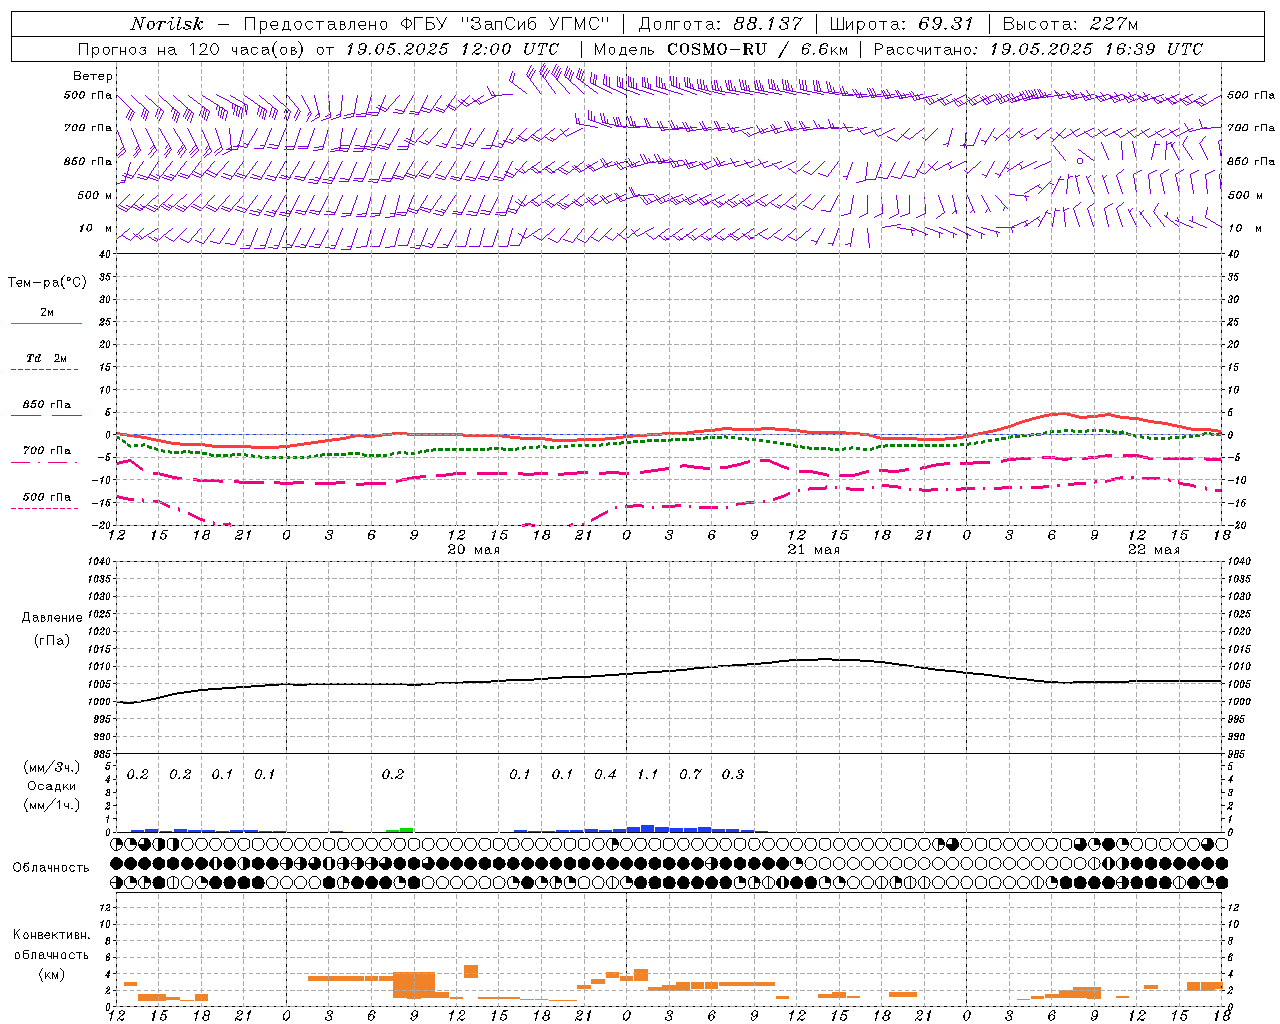Click the 850 гПа temperature legend entry
This screenshot has height=1024, width=1280.
tap(47, 405)
